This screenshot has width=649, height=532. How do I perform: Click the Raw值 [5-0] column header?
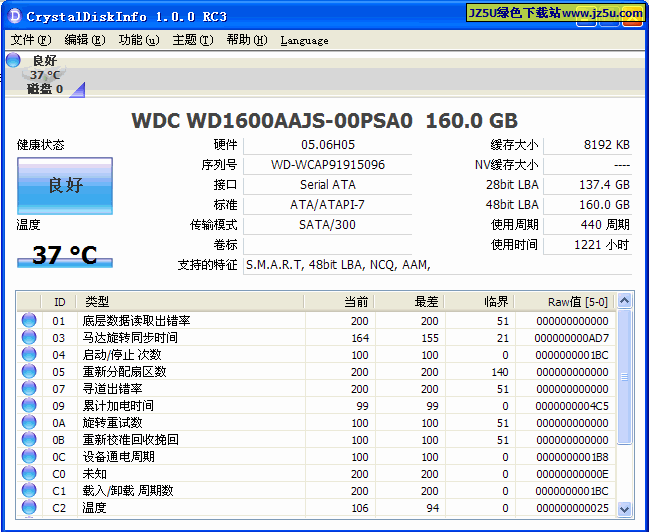point(565,302)
